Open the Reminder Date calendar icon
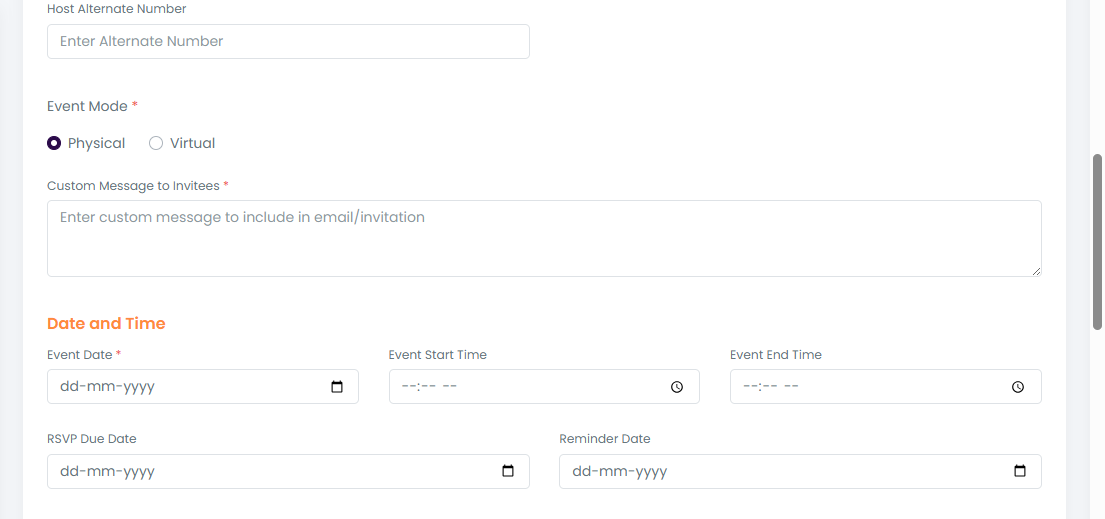The height and width of the screenshot is (519, 1105). [x=1020, y=471]
